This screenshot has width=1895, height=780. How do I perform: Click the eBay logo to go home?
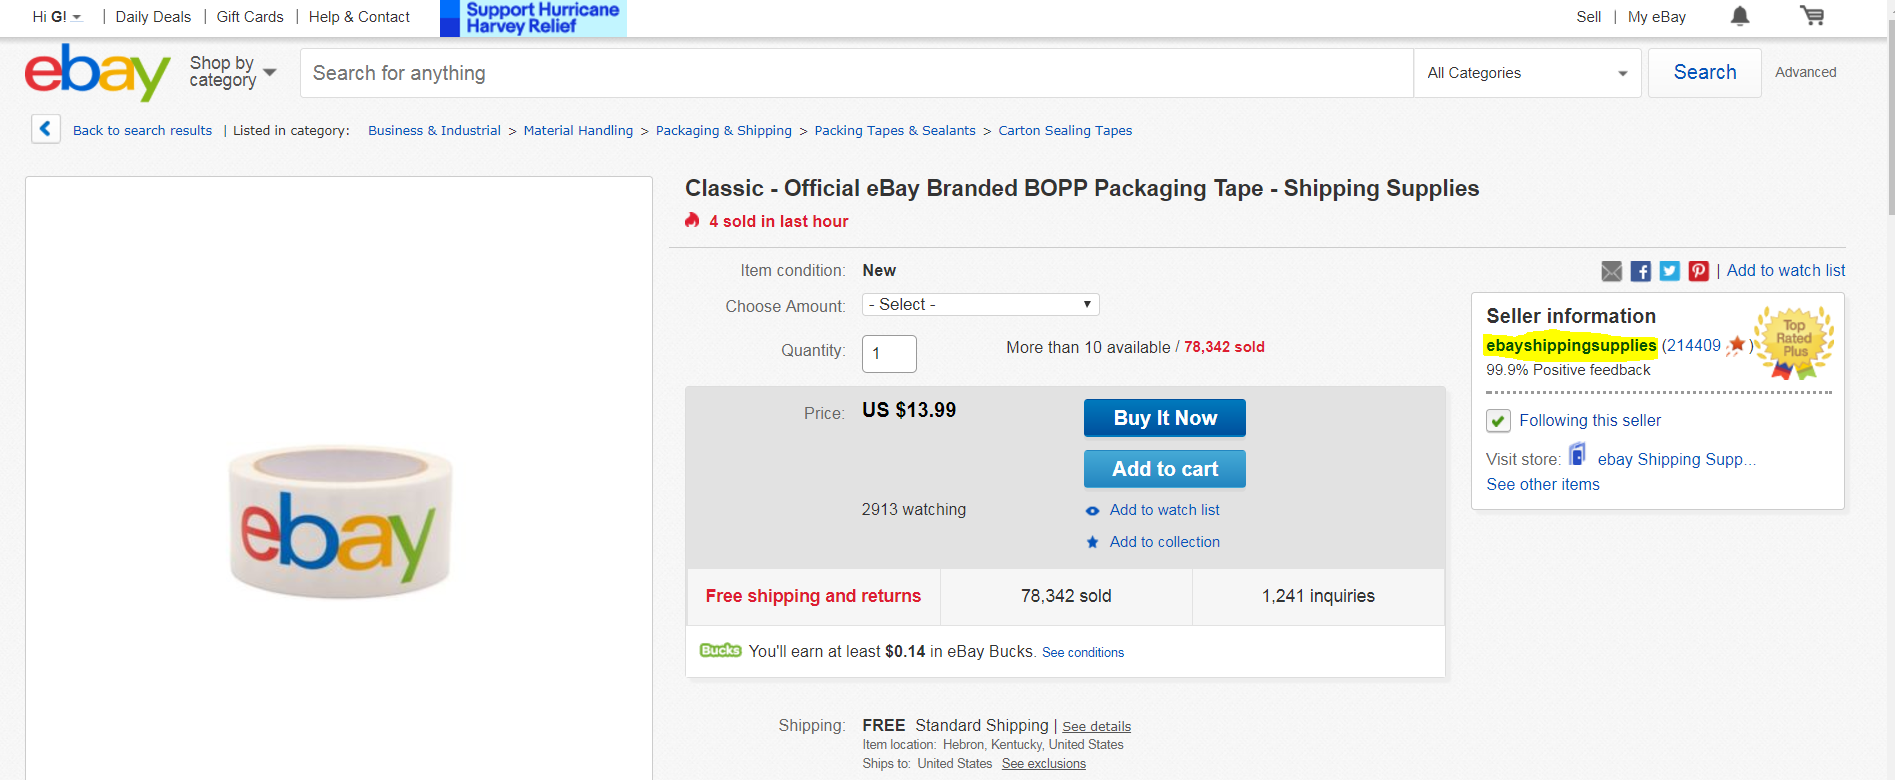pyautogui.click(x=96, y=72)
